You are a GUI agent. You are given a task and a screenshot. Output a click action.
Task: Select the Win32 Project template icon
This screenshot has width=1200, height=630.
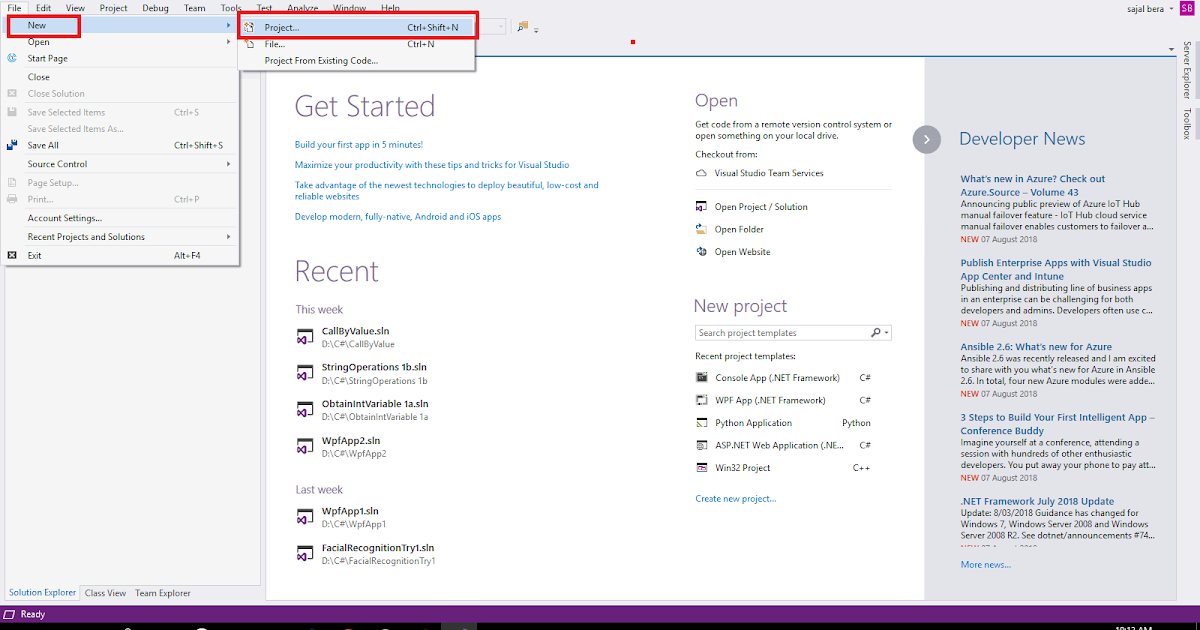click(702, 467)
